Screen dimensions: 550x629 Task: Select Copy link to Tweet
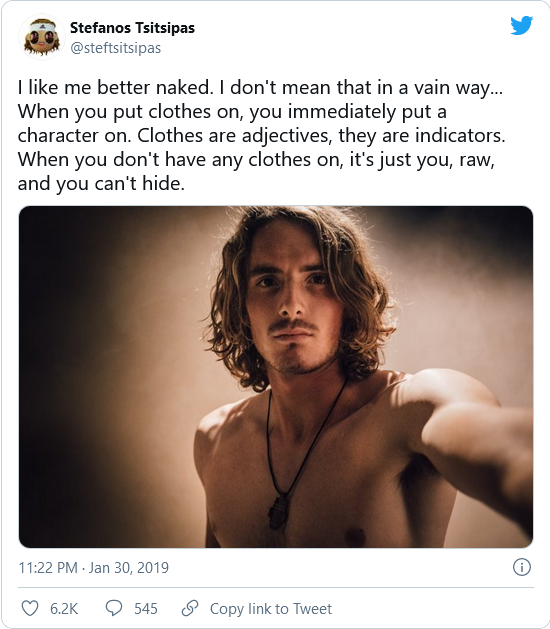tap(271, 609)
